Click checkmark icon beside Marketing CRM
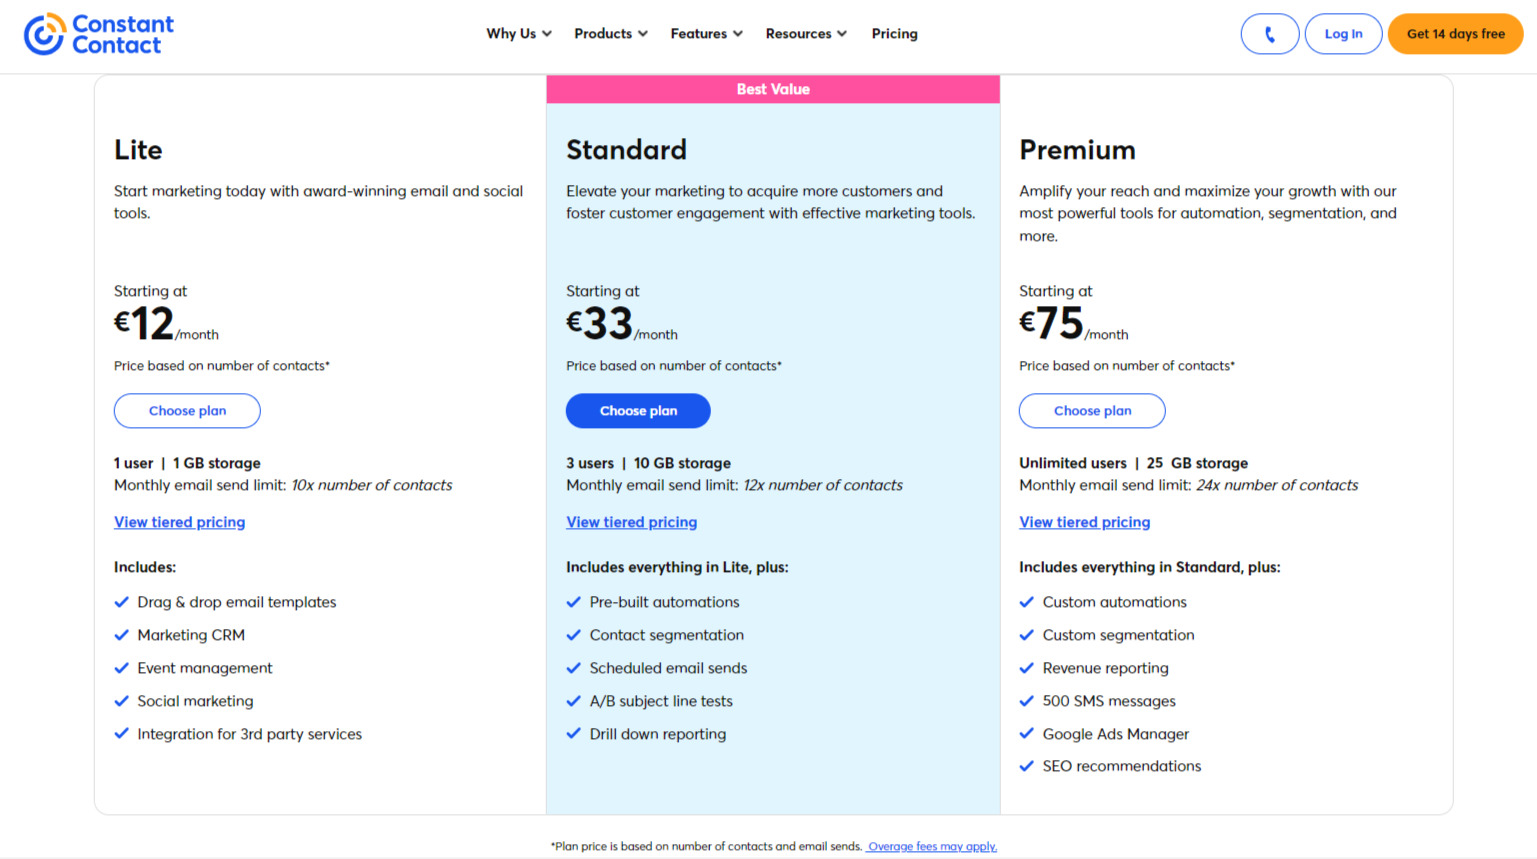Screen dimensions: 1537x859 click(122, 635)
